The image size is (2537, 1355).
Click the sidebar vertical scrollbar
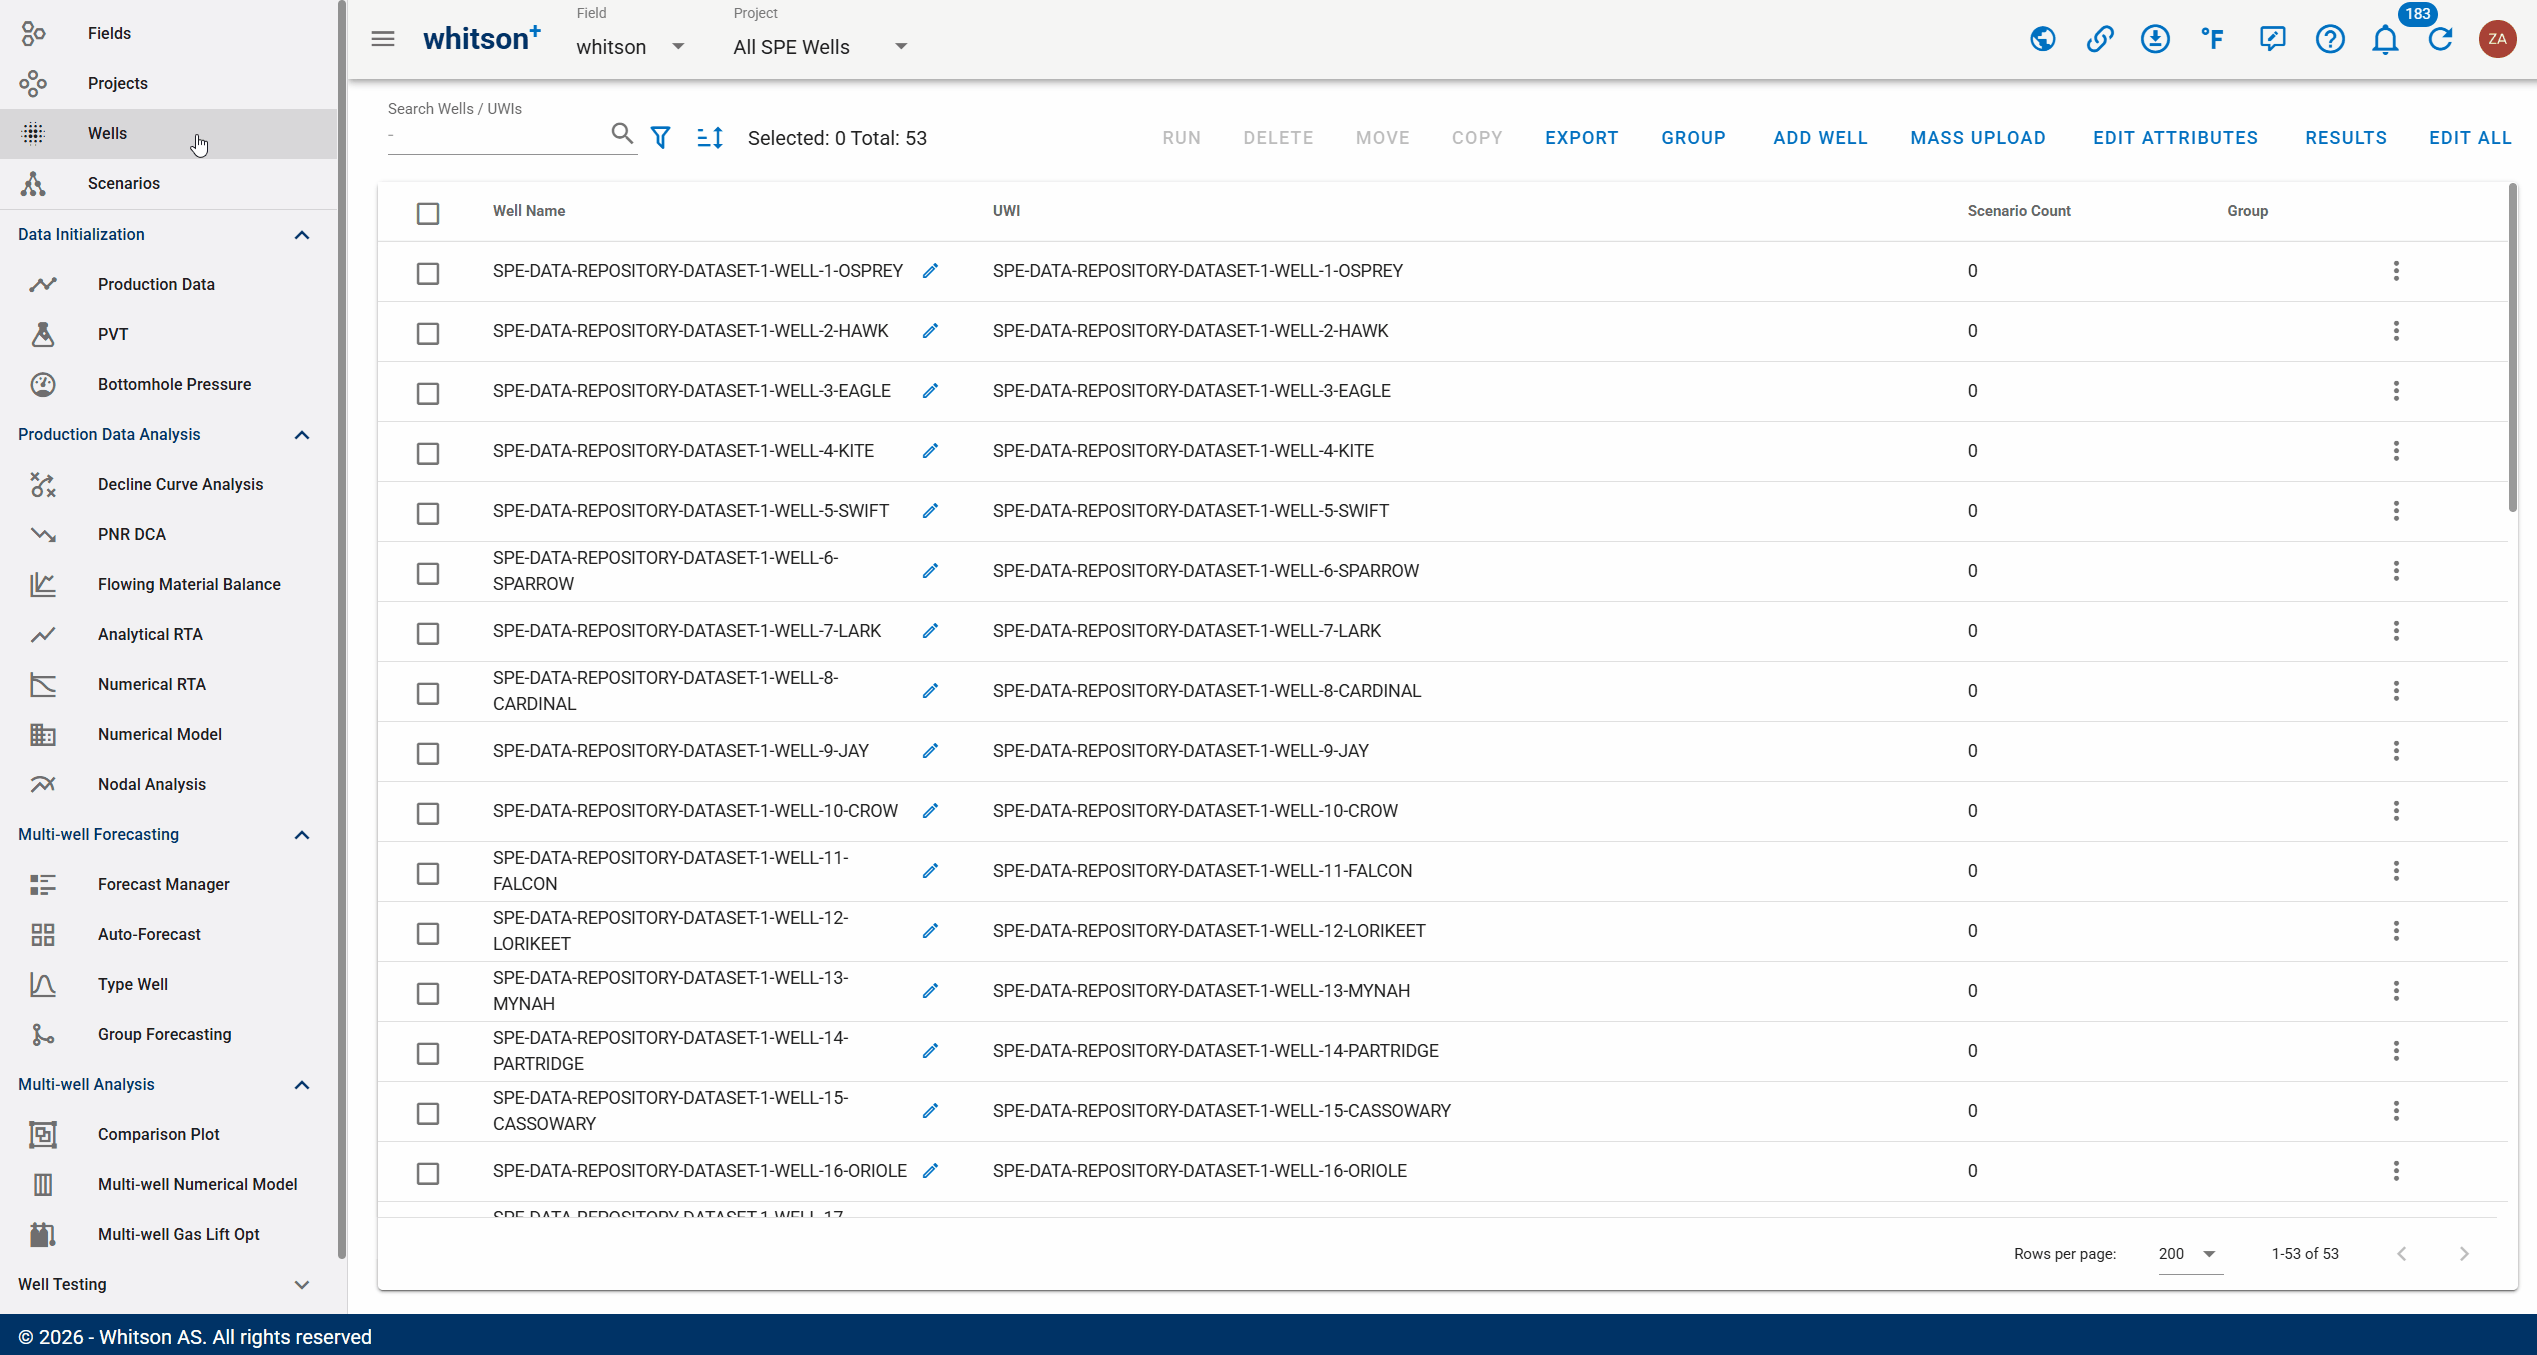tap(342, 630)
